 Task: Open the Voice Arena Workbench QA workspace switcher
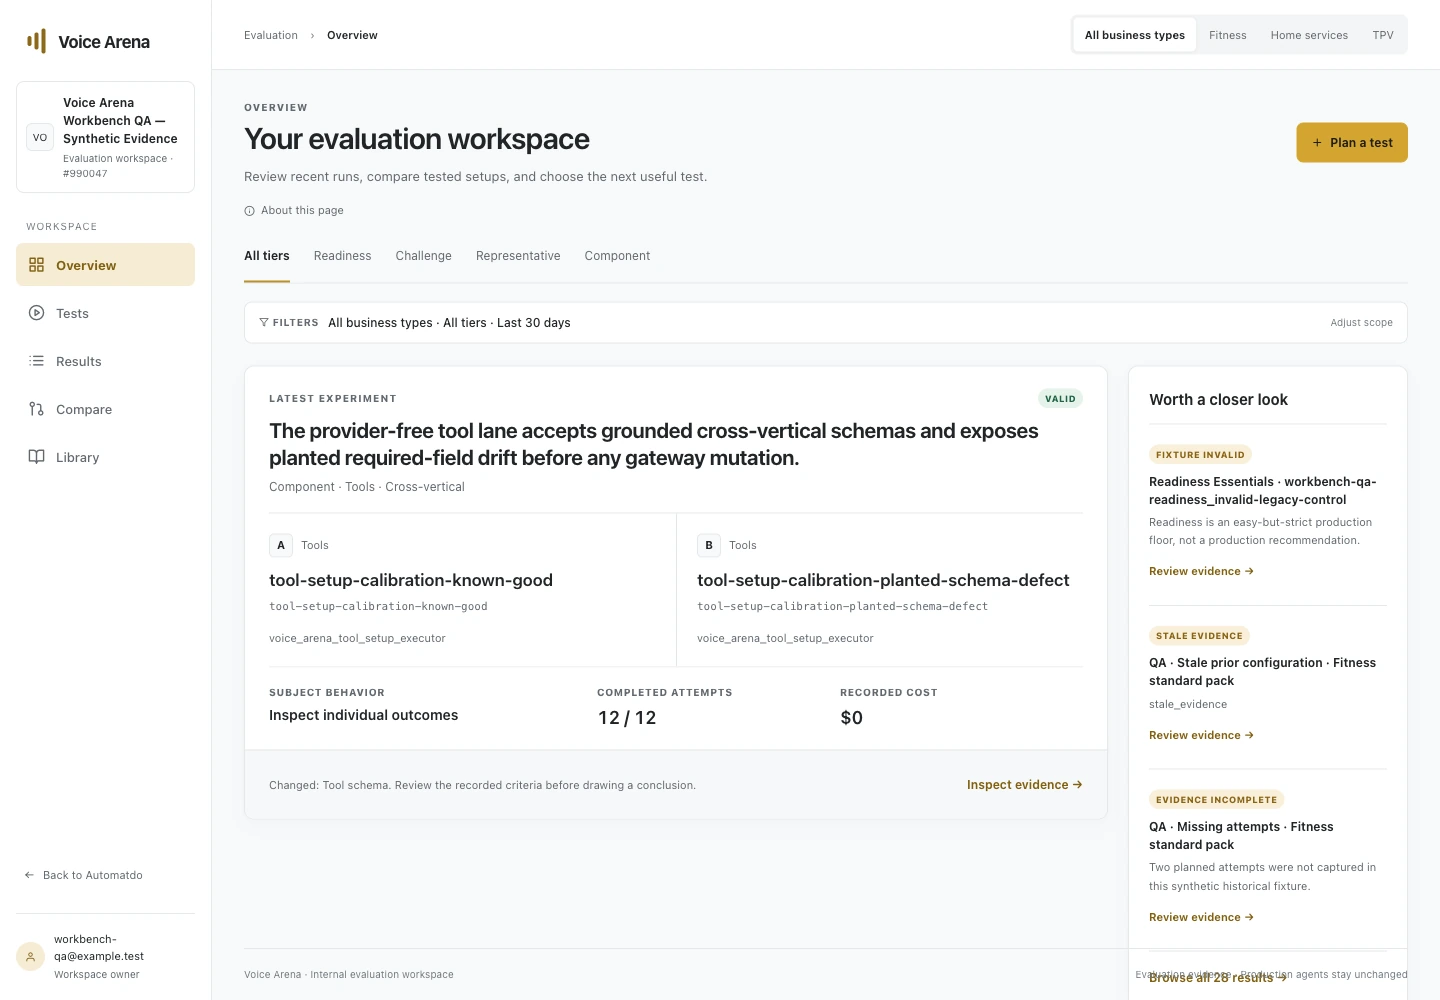(105, 137)
